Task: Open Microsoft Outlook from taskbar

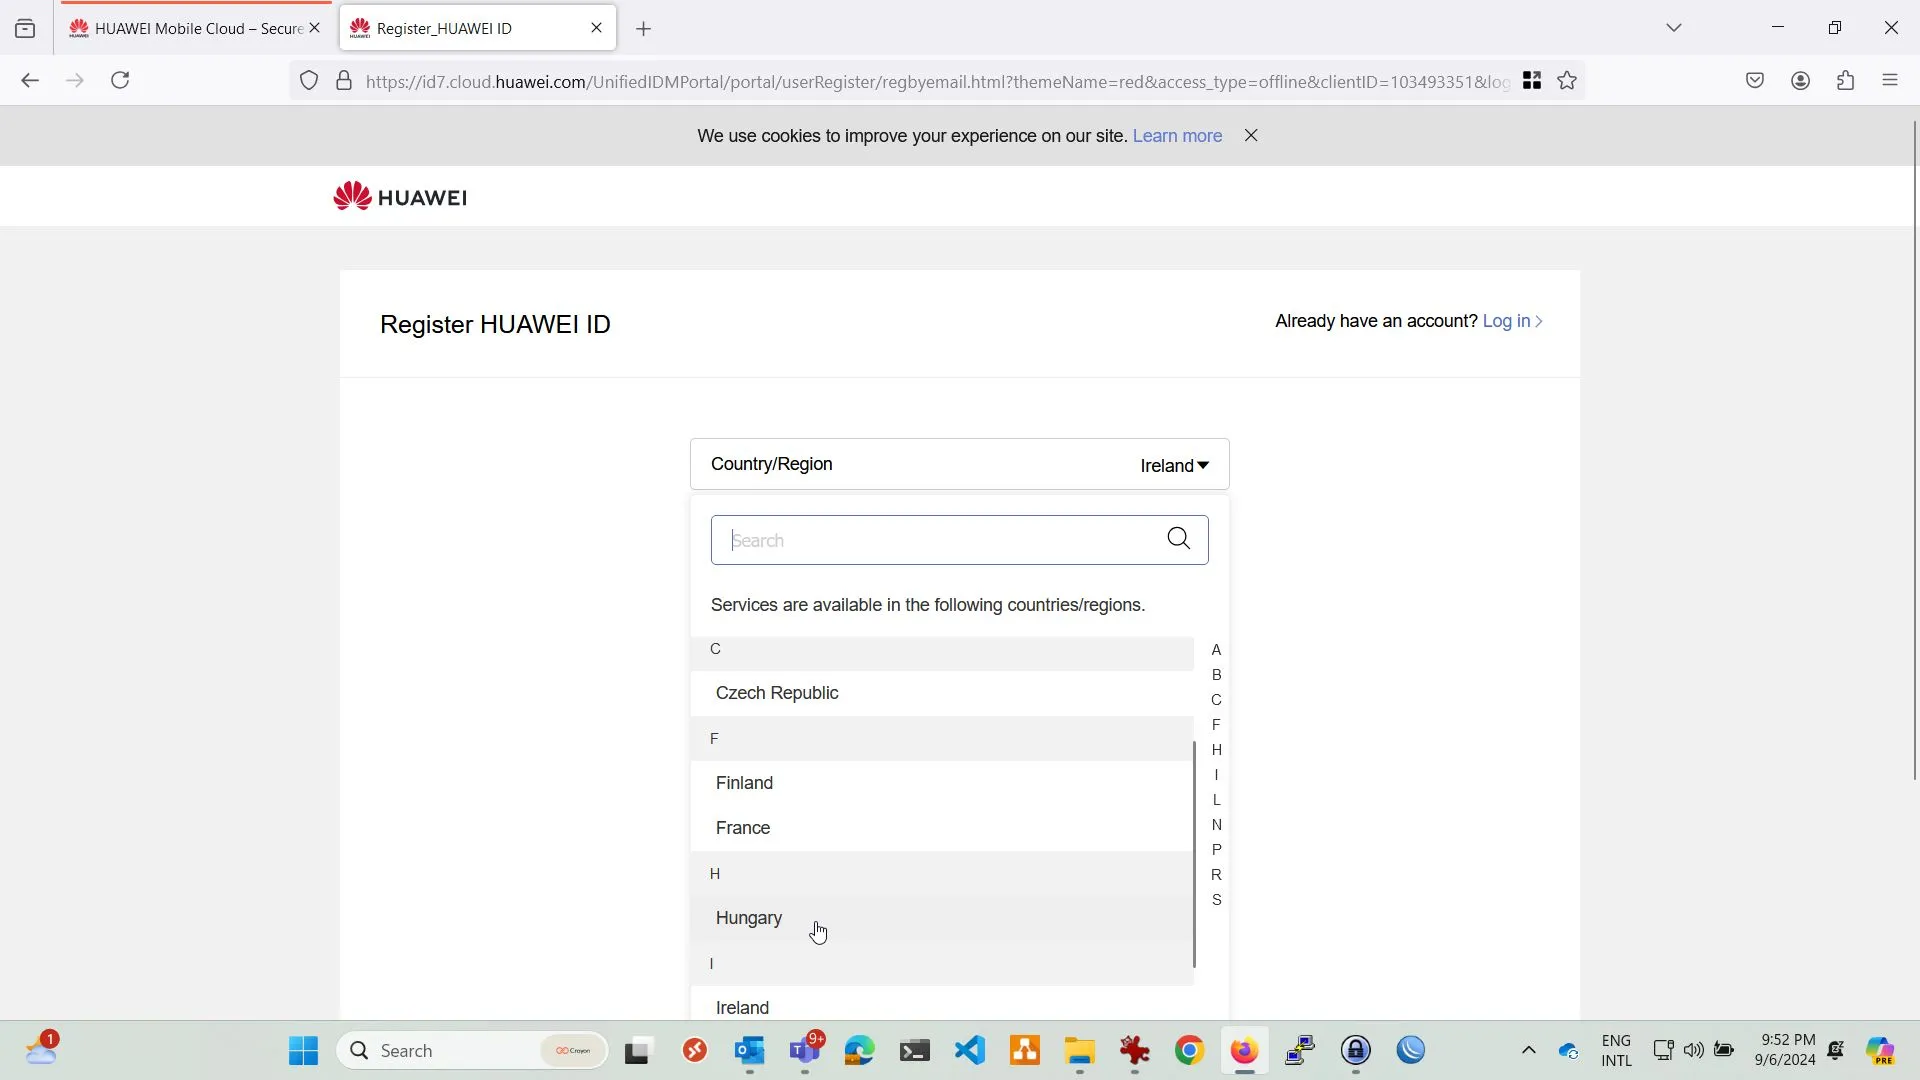Action: (x=750, y=1051)
